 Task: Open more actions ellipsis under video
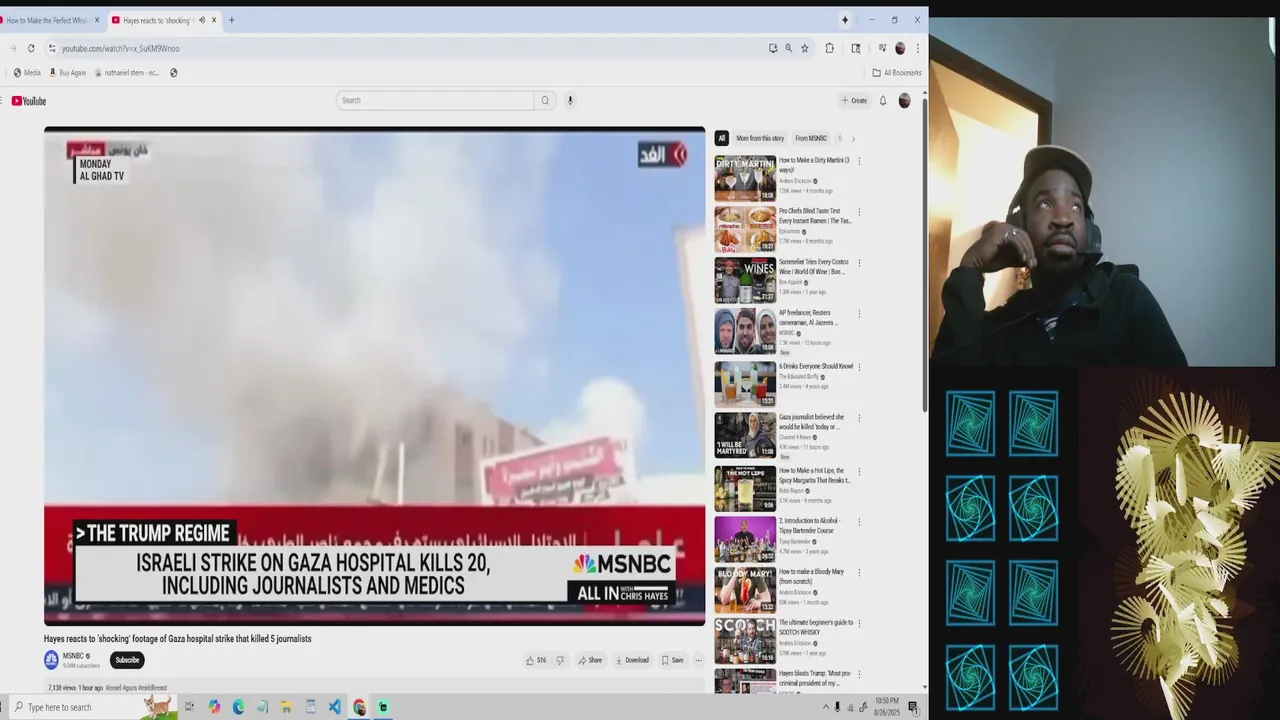pos(698,660)
